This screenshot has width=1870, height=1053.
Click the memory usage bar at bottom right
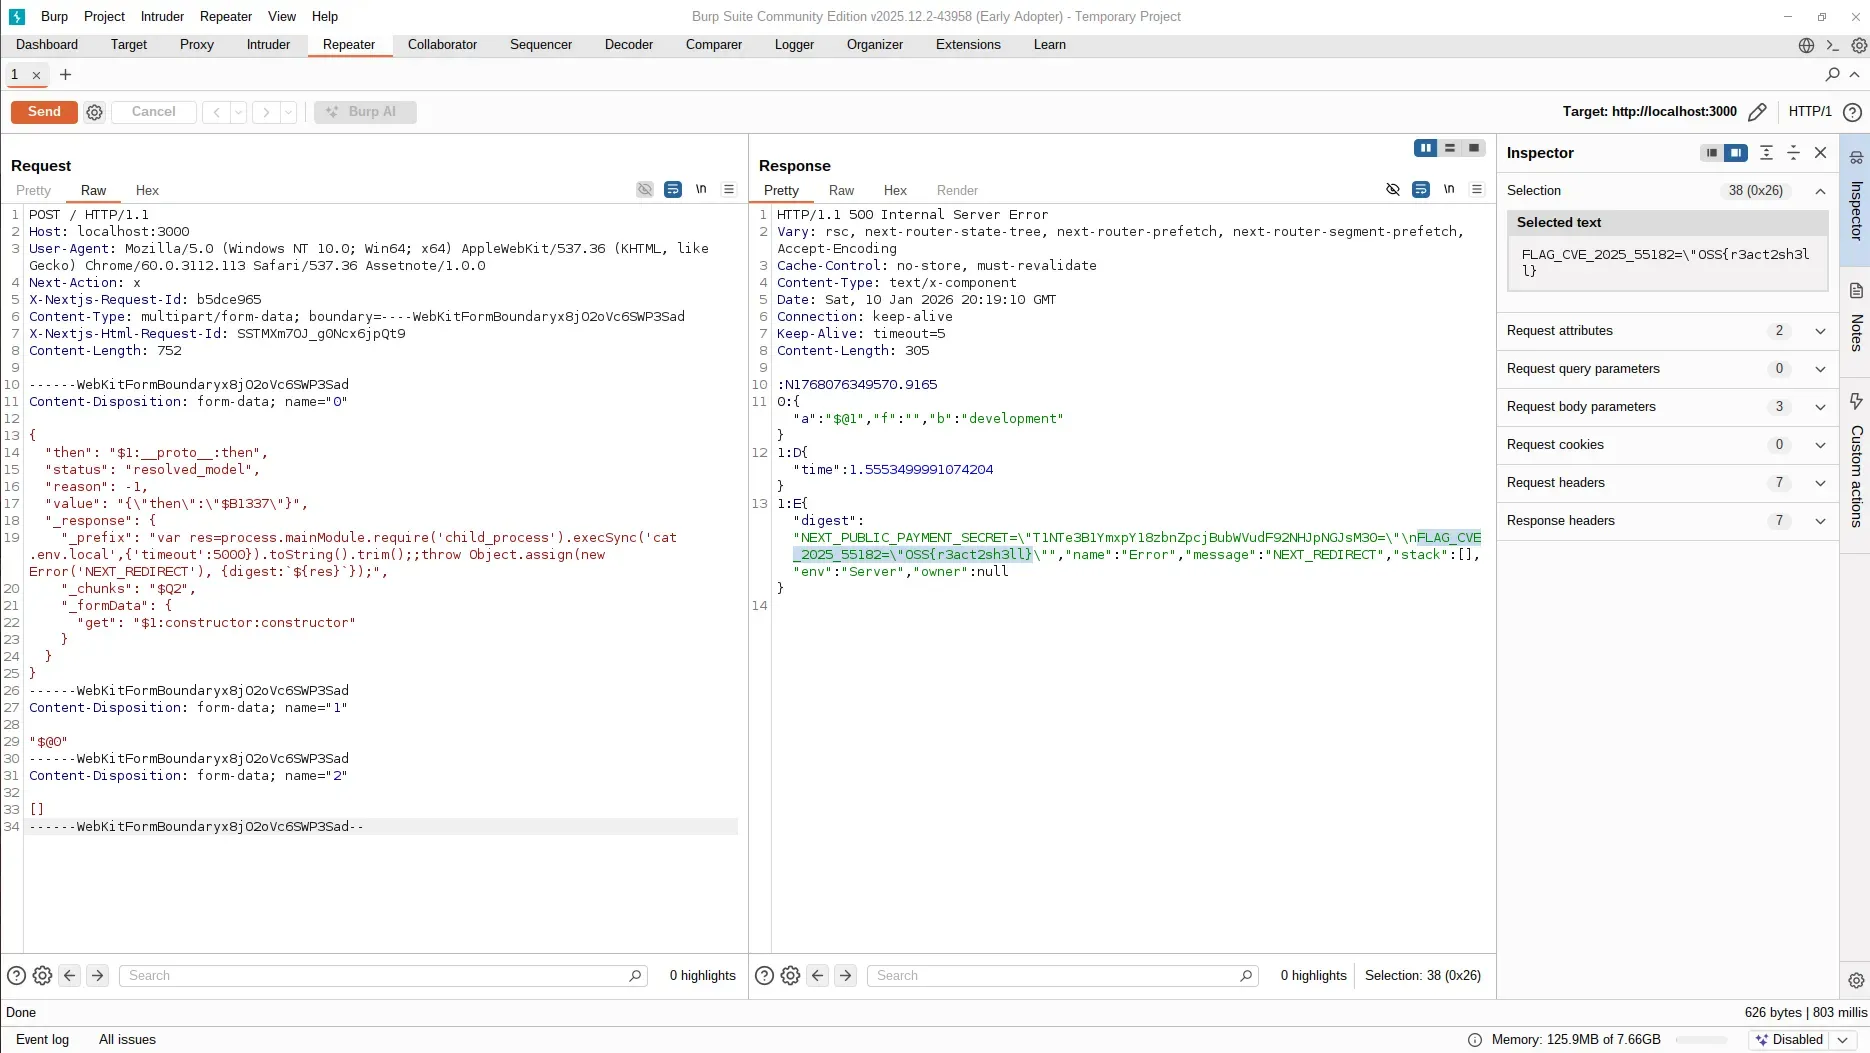[x=1705, y=1040]
